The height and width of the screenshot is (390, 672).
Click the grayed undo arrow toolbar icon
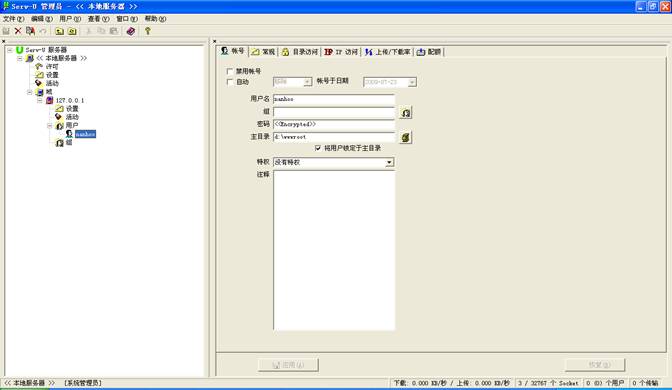(x=43, y=31)
